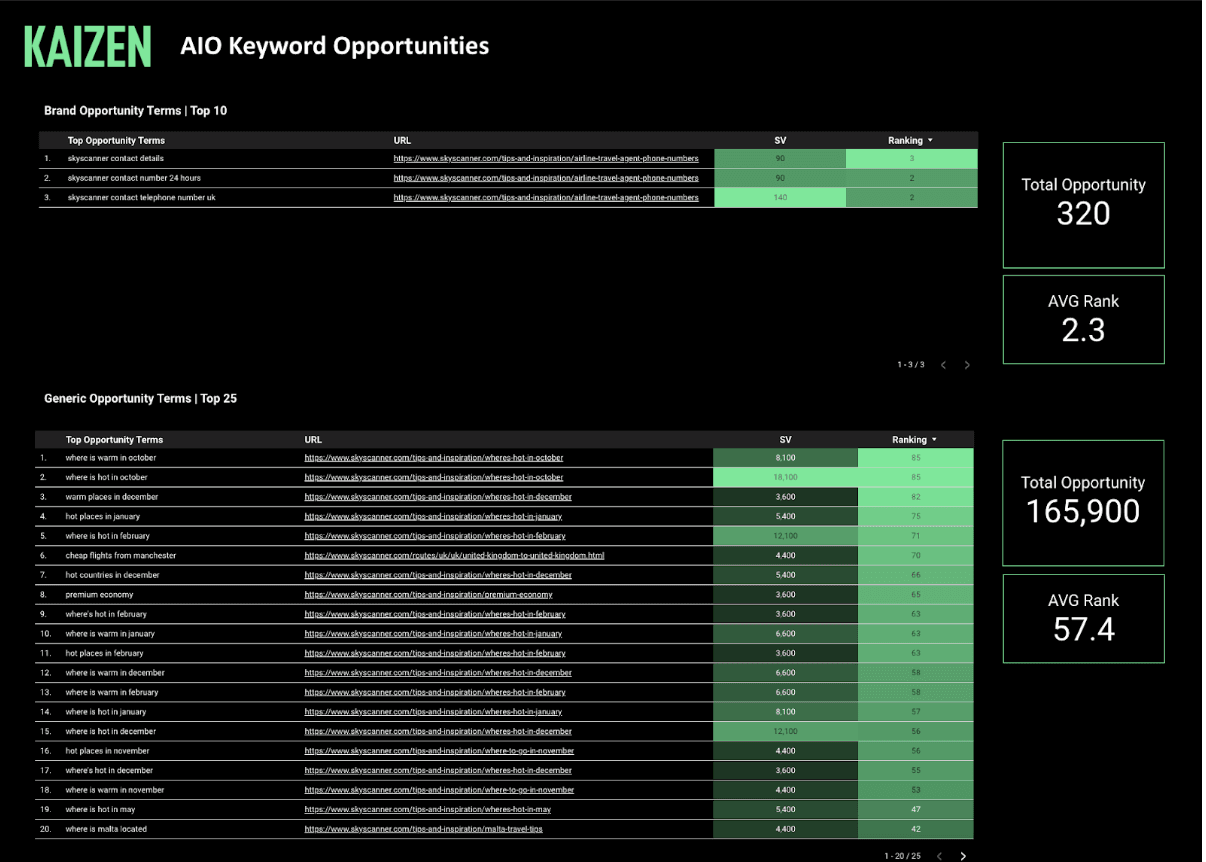Screen dimensions: 1206x862
Task: Open URL for where is warm in november
Action: [439, 790]
